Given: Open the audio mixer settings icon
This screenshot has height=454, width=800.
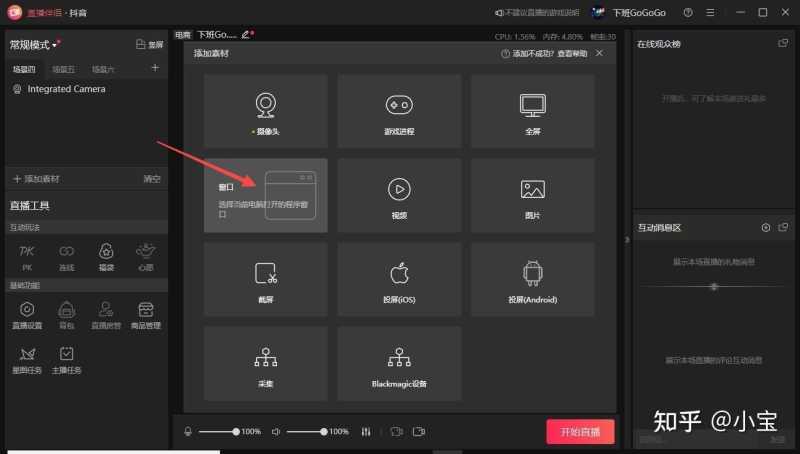Looking at the screenshot, I should pyautogui.click(x=366, y=432).
